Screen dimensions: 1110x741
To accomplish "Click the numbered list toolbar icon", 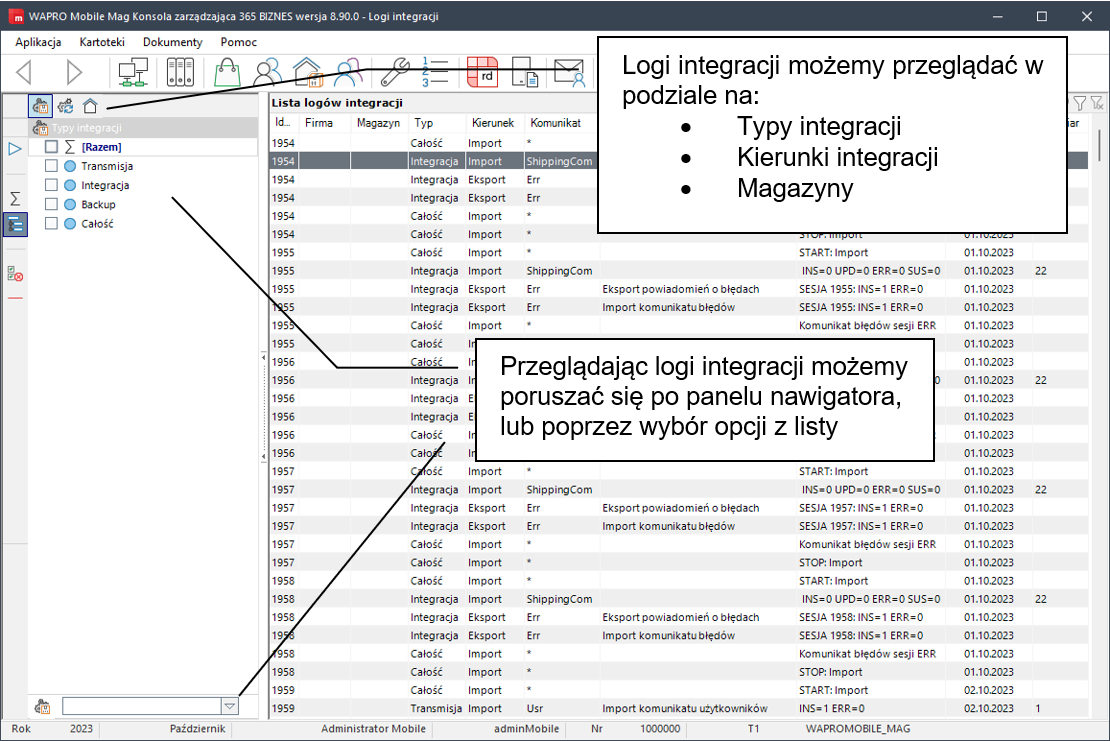I will 435,72.
